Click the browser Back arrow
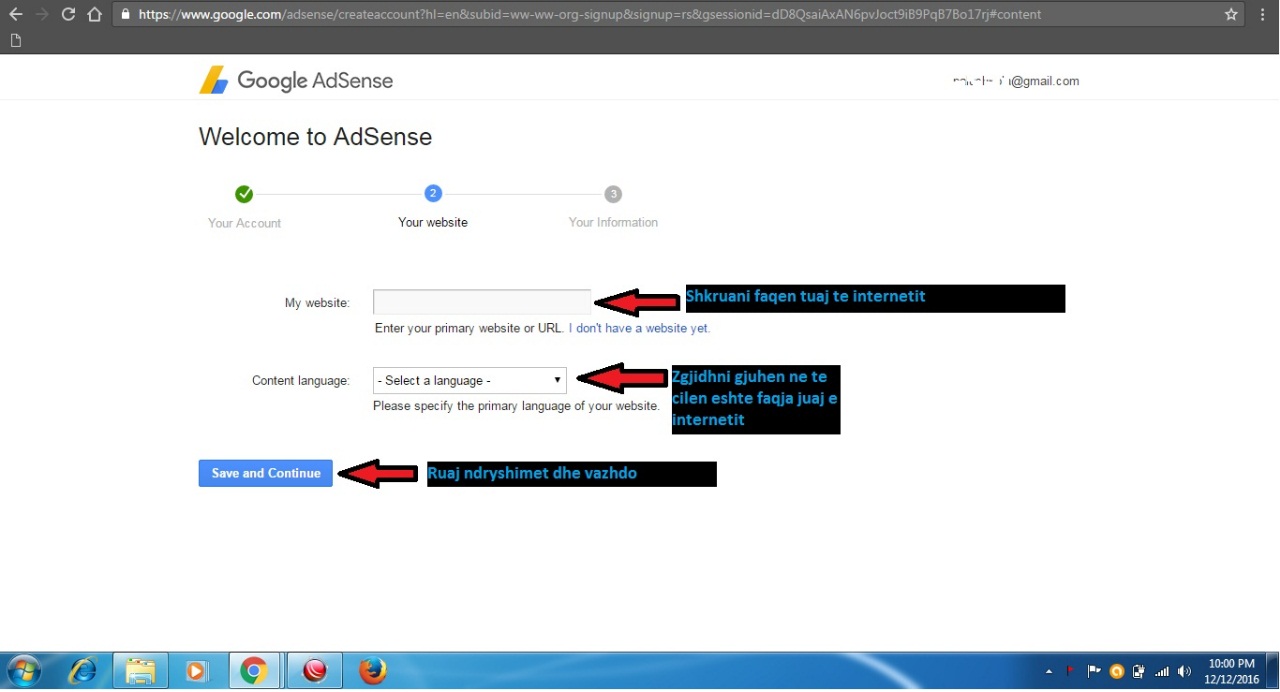The width and height of the screenshot is (1280, 692). tap(15, 14)
